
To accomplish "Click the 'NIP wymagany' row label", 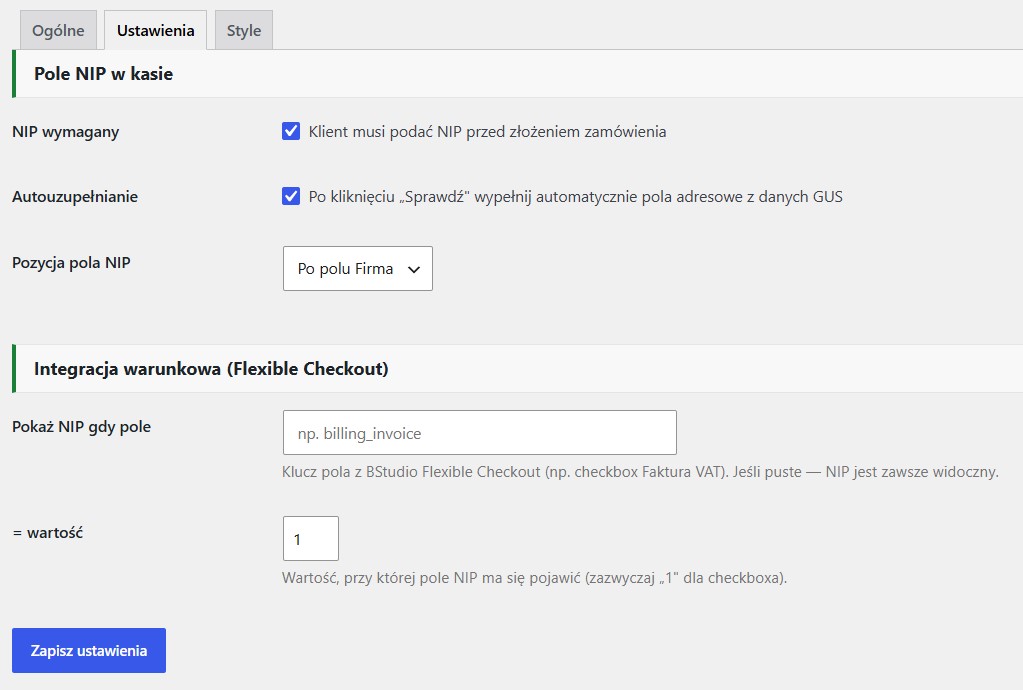I will pos(65,132).
